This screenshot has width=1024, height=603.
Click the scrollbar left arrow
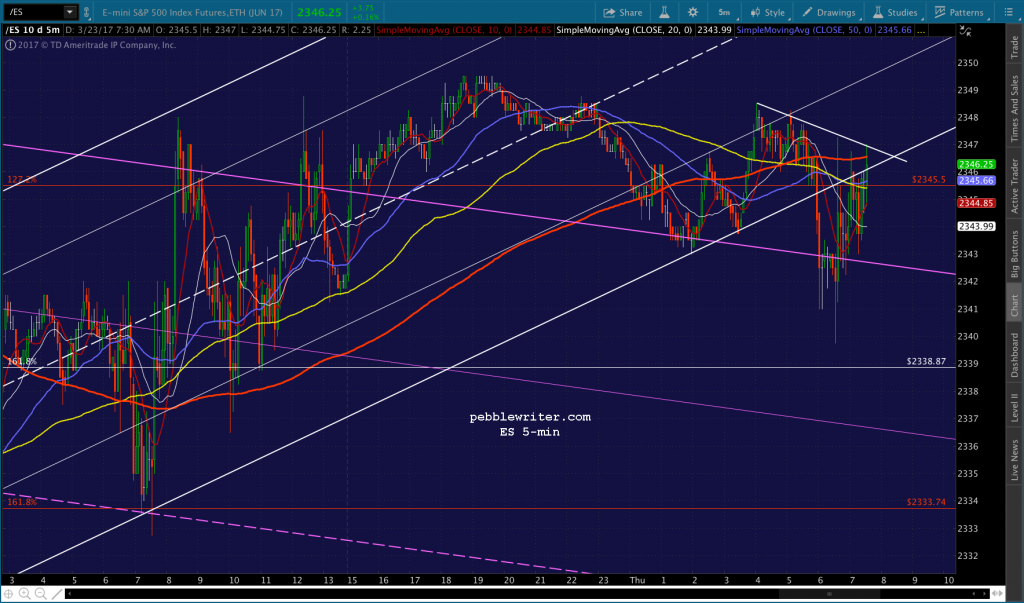68,593
